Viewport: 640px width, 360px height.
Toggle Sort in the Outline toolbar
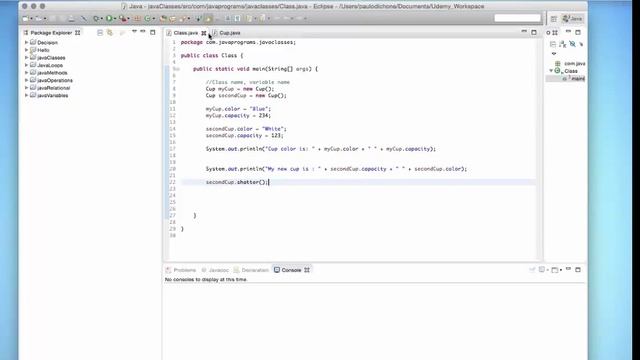click(562, 44)
